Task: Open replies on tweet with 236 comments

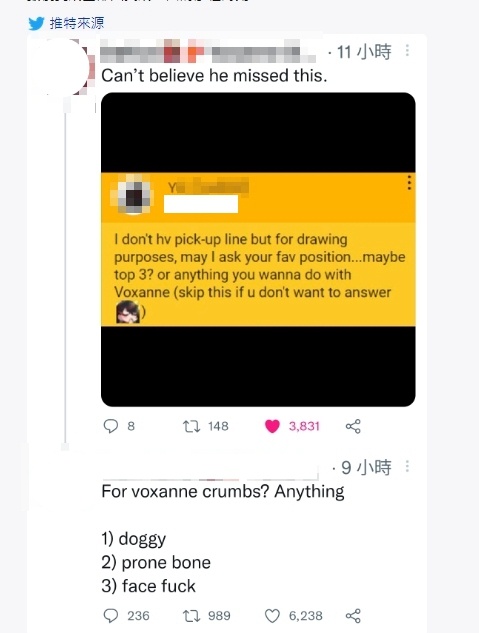Action: click(x=111, y=616)
